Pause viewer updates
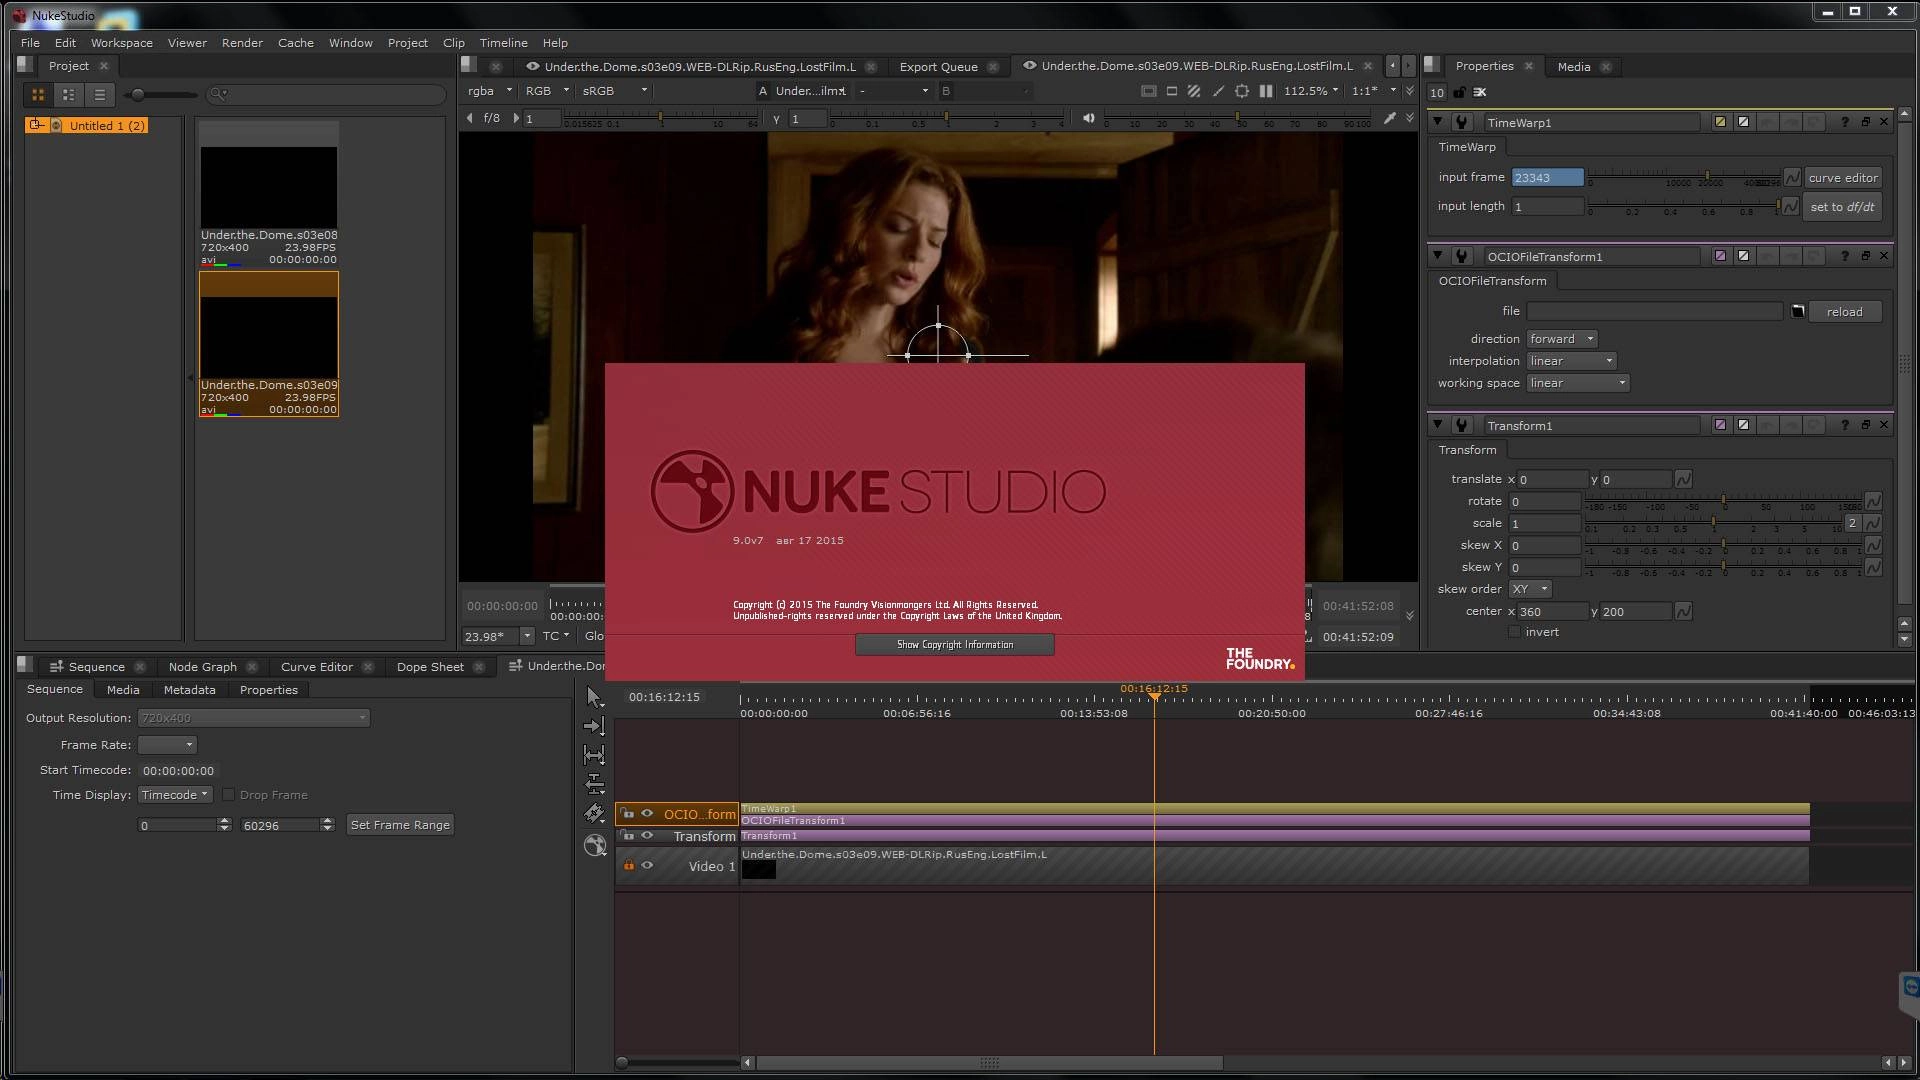The height and width of the screenshot is (1080, 1920). (1266, 91)
